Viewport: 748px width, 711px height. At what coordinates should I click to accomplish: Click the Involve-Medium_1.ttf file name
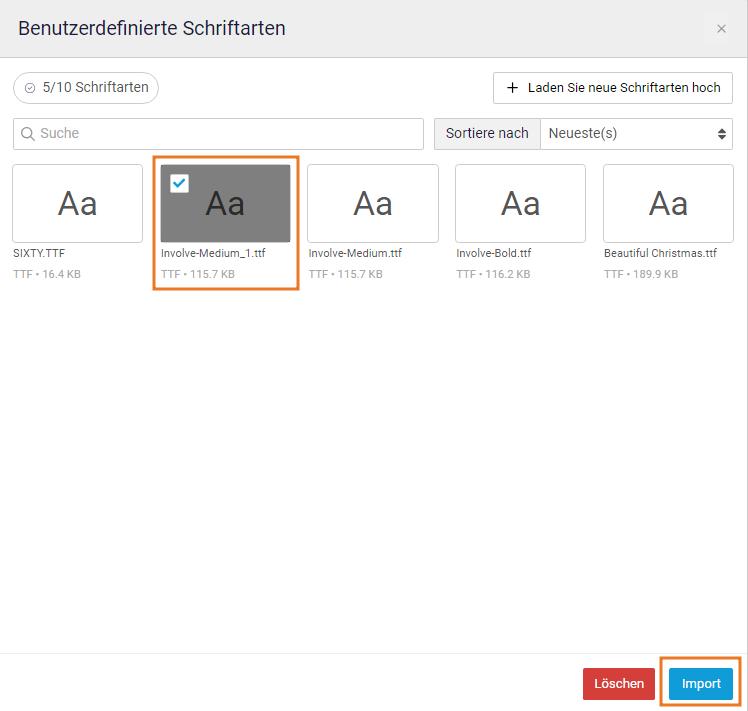coord(213,253)
